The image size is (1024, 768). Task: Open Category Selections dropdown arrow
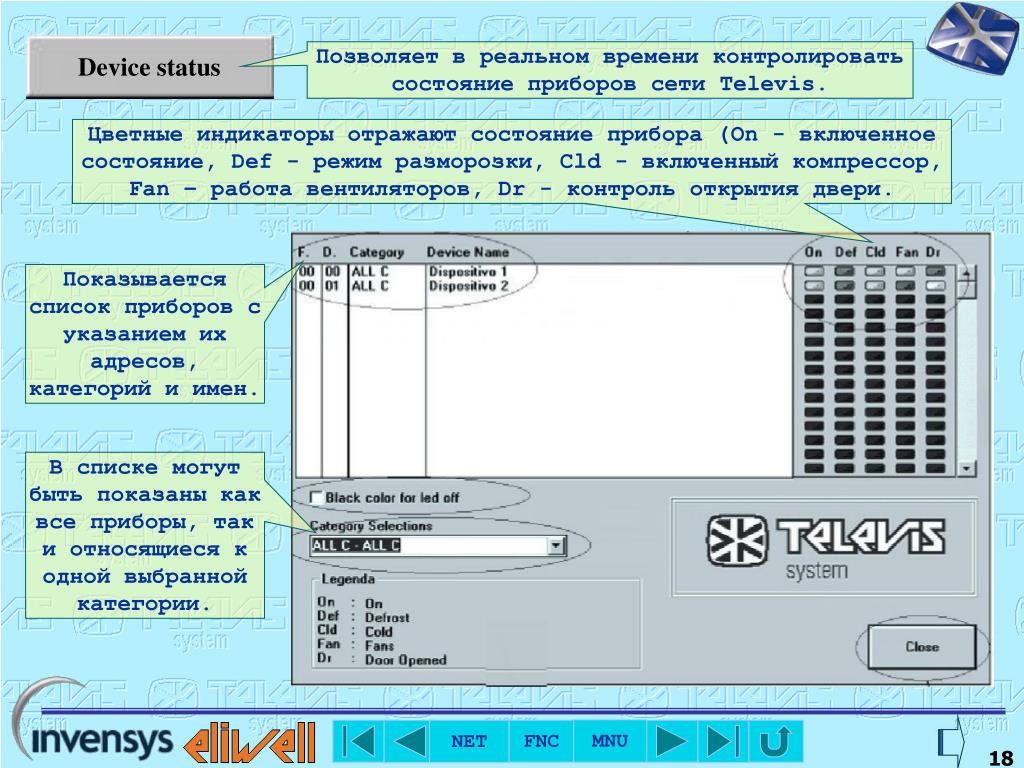[556, 545]
